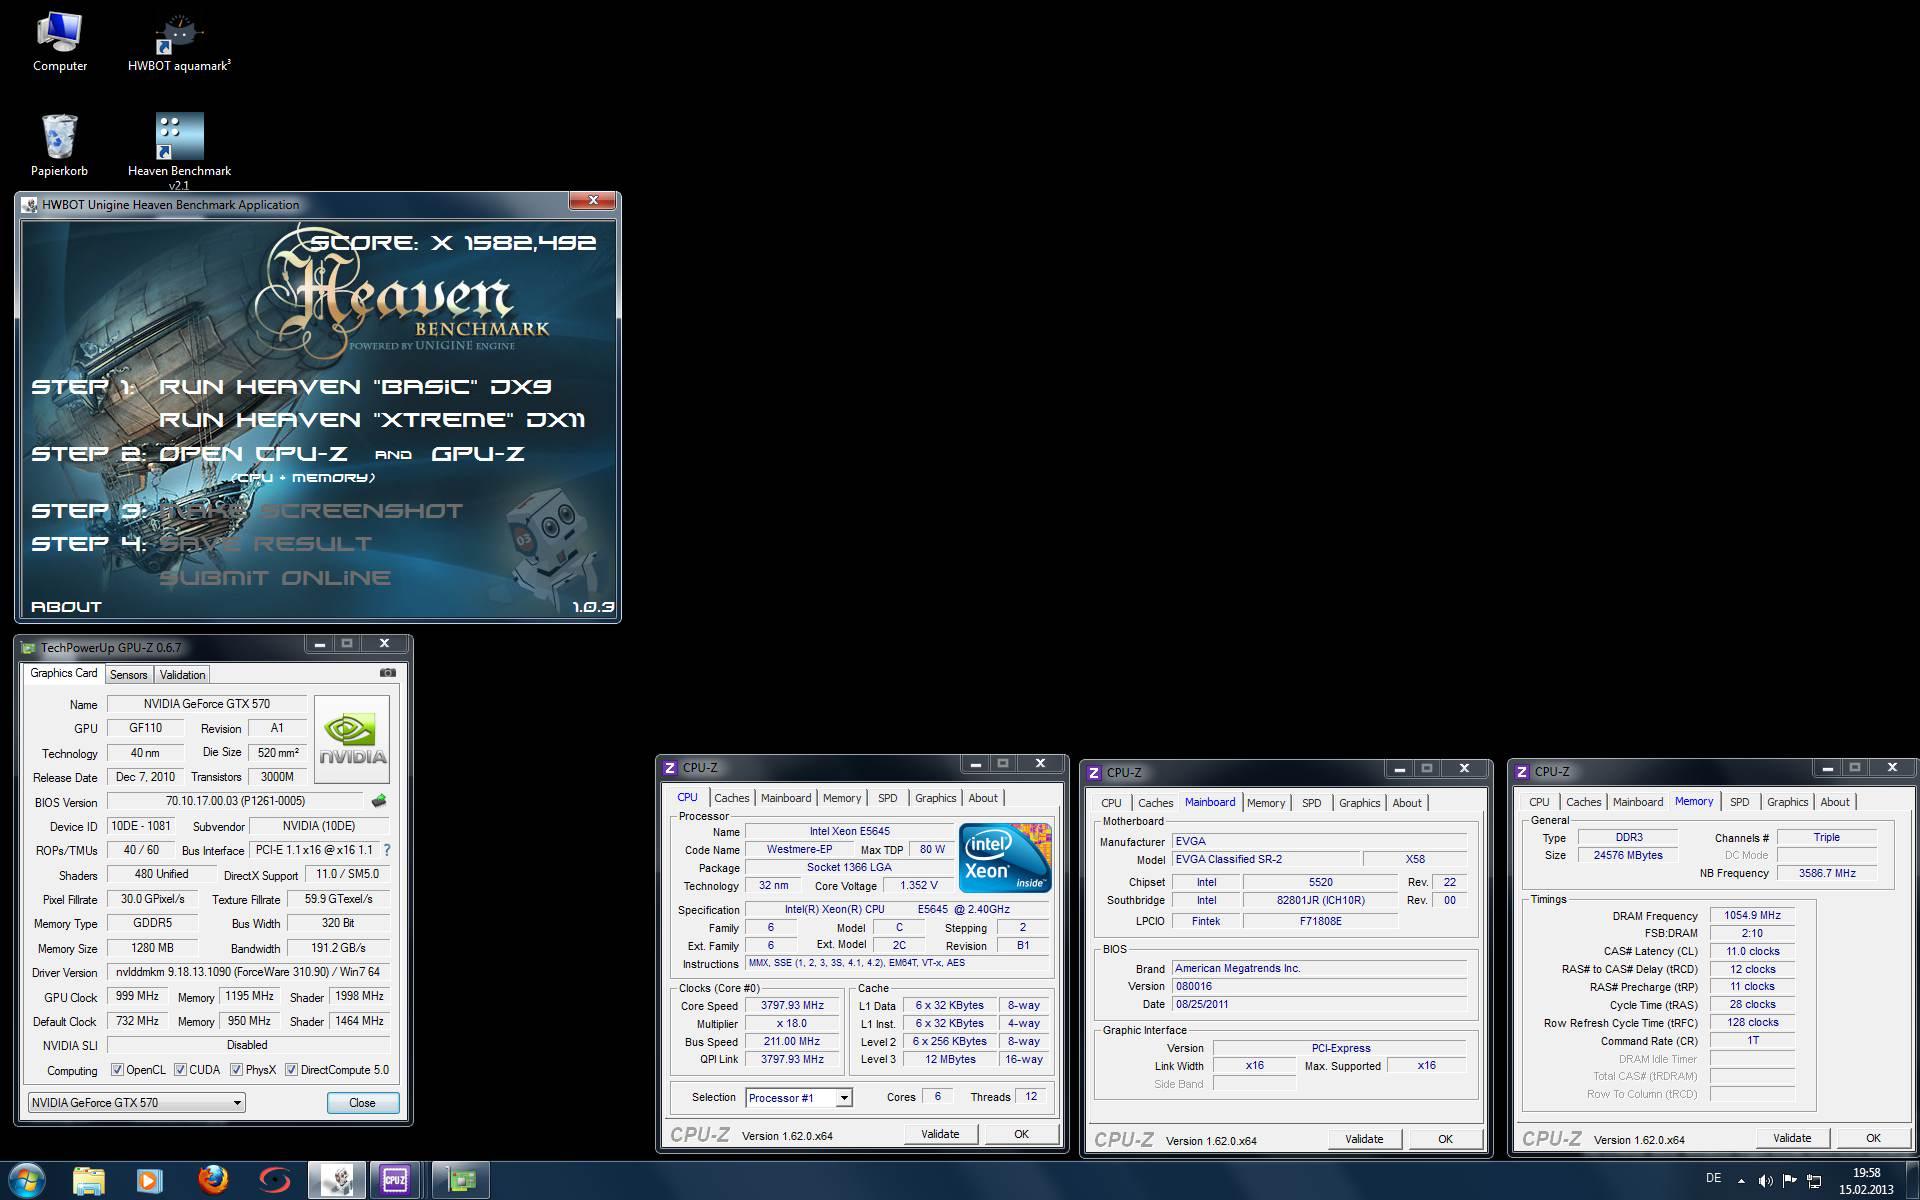Open the Windows Start button
Viewport: 1920px width, 1200px height.
click(x=27, y=1180)
